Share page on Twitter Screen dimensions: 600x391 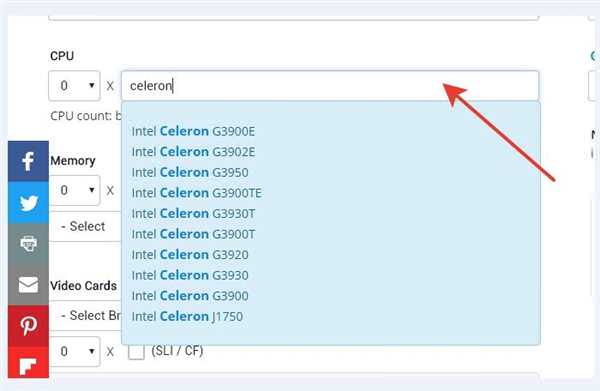click(x=28, y=202)
